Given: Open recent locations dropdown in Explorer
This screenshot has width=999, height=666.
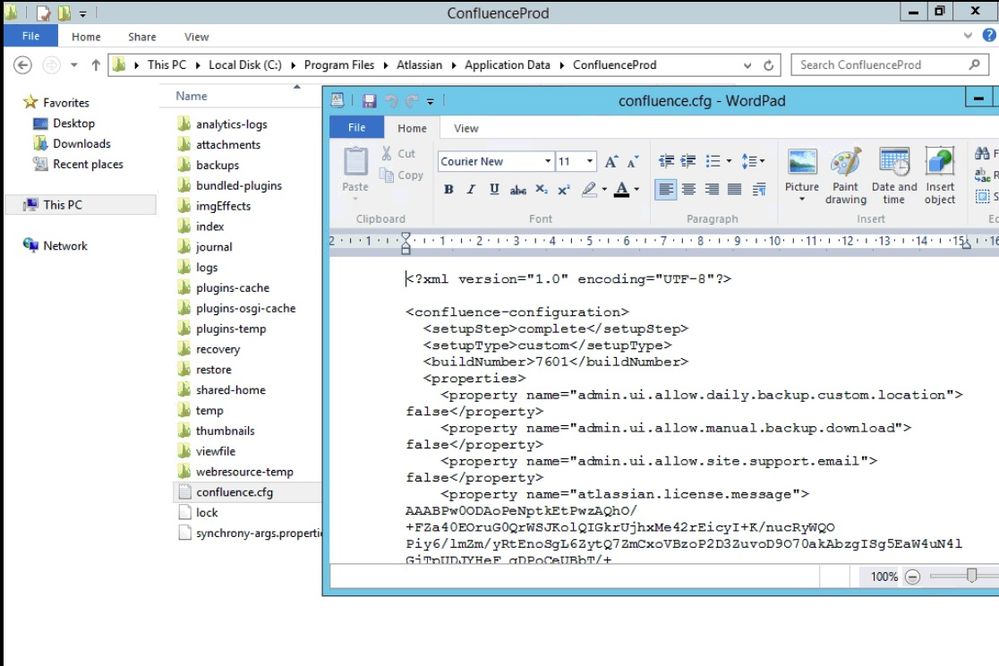Looking at the screenshot, I should coord(74,65).
